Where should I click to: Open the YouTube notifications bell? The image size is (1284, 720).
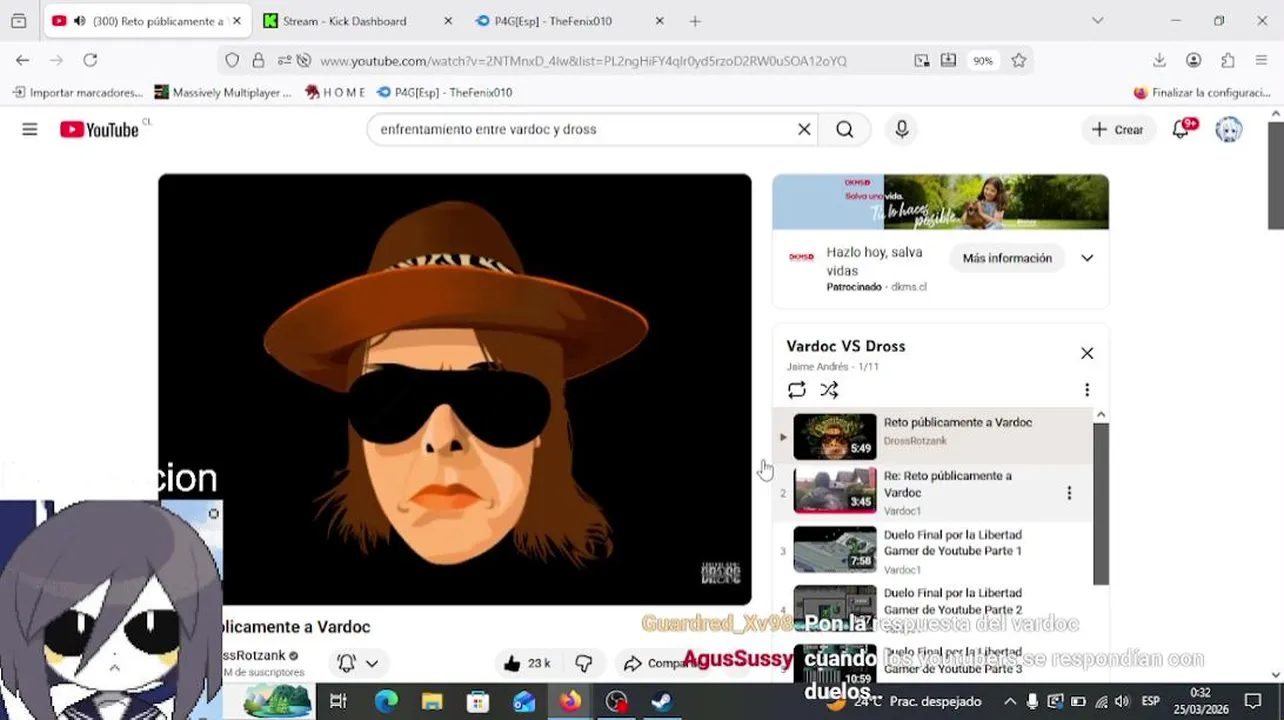[x=1182, y=129]
